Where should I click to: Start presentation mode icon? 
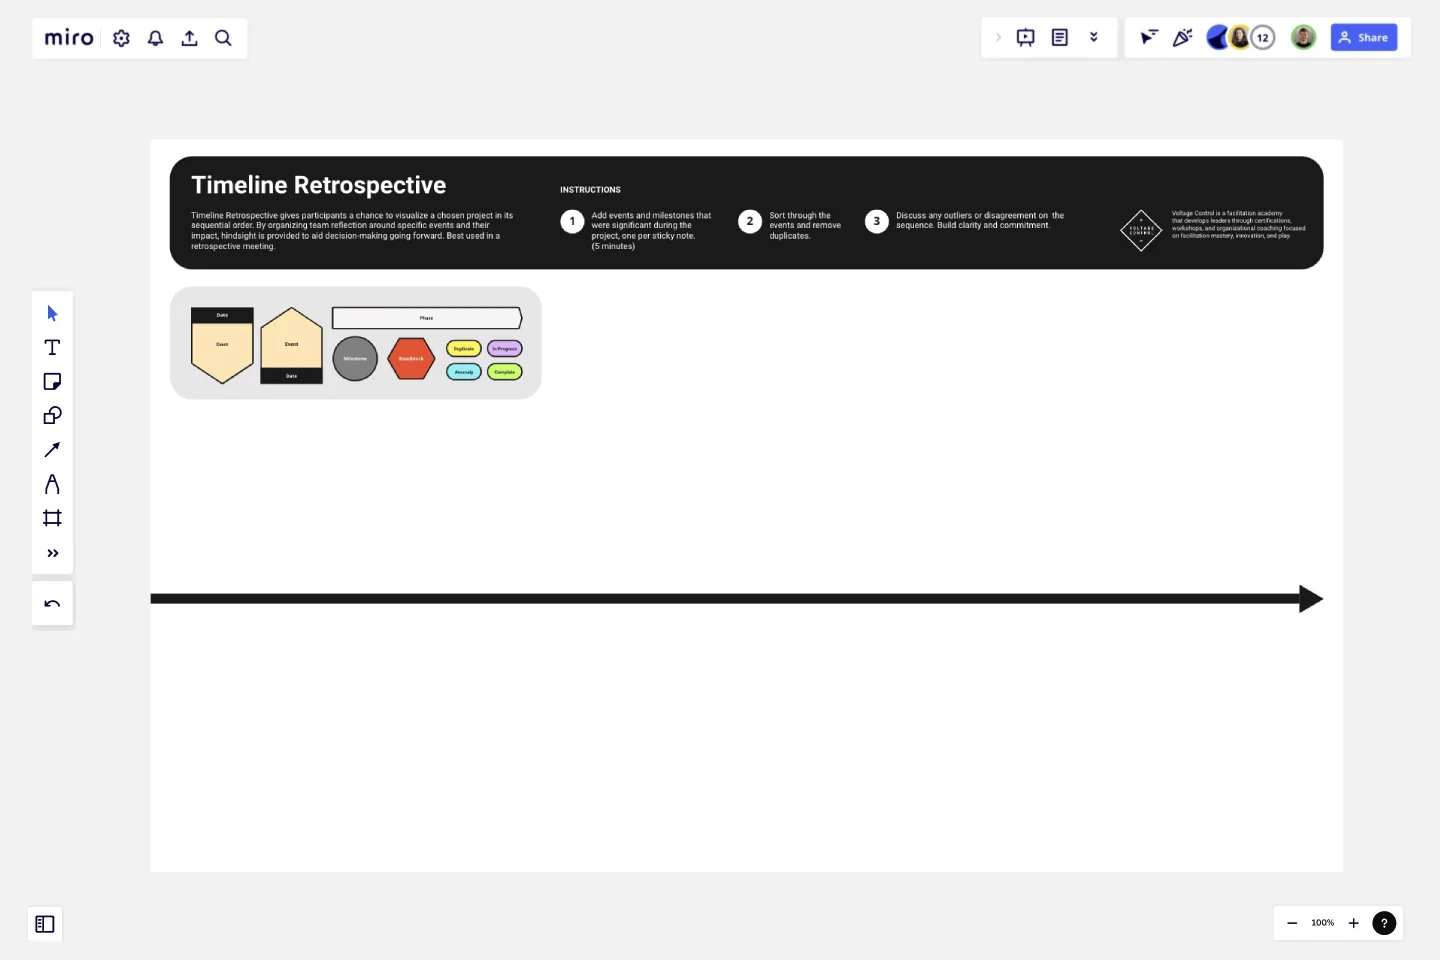pyautogui.click(x=1026, y=38)
